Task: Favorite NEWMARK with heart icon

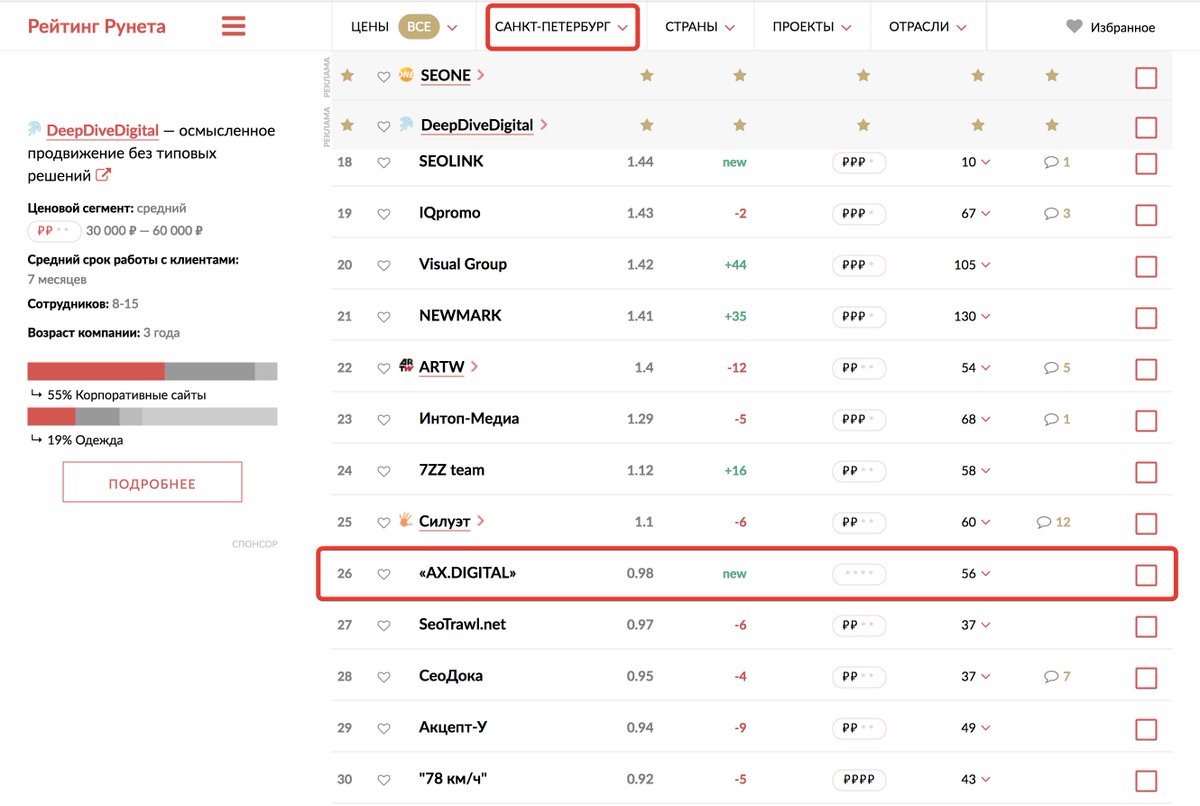Action: (383, 317)
